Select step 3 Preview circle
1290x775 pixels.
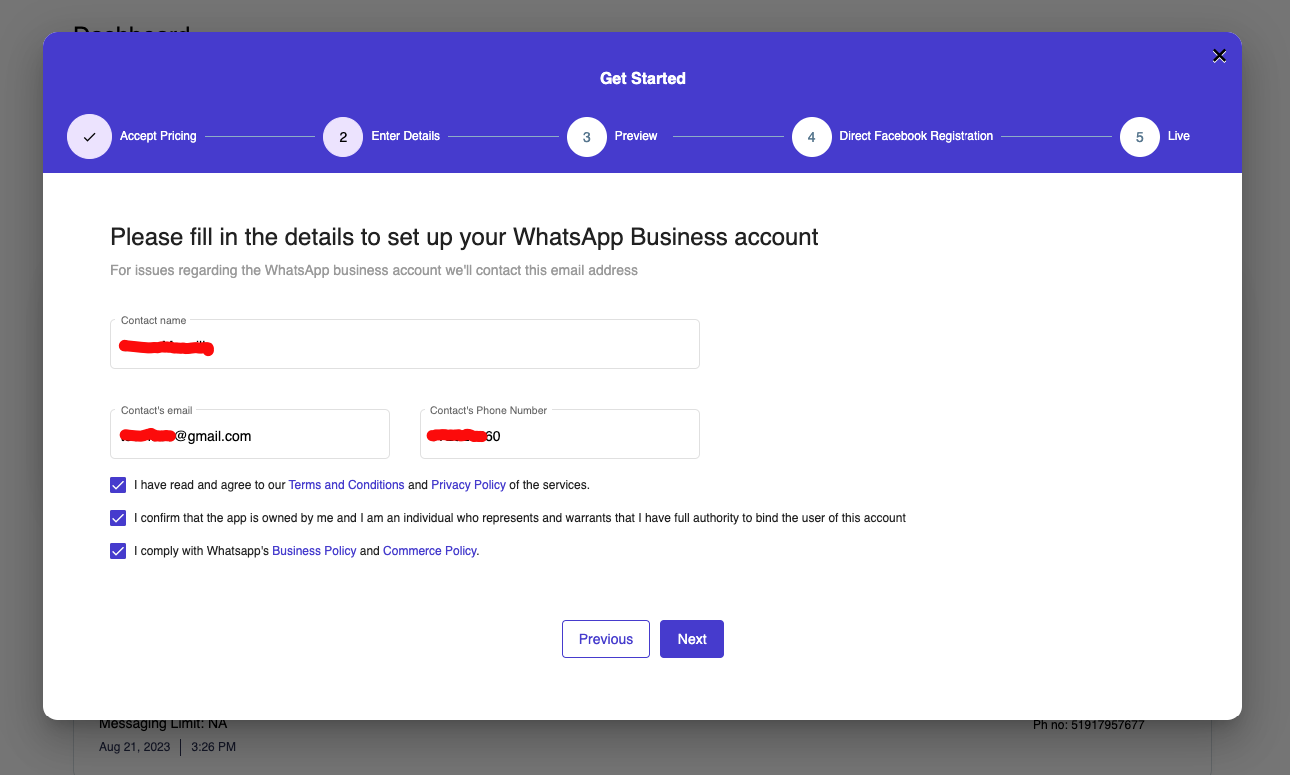point(587,137)
